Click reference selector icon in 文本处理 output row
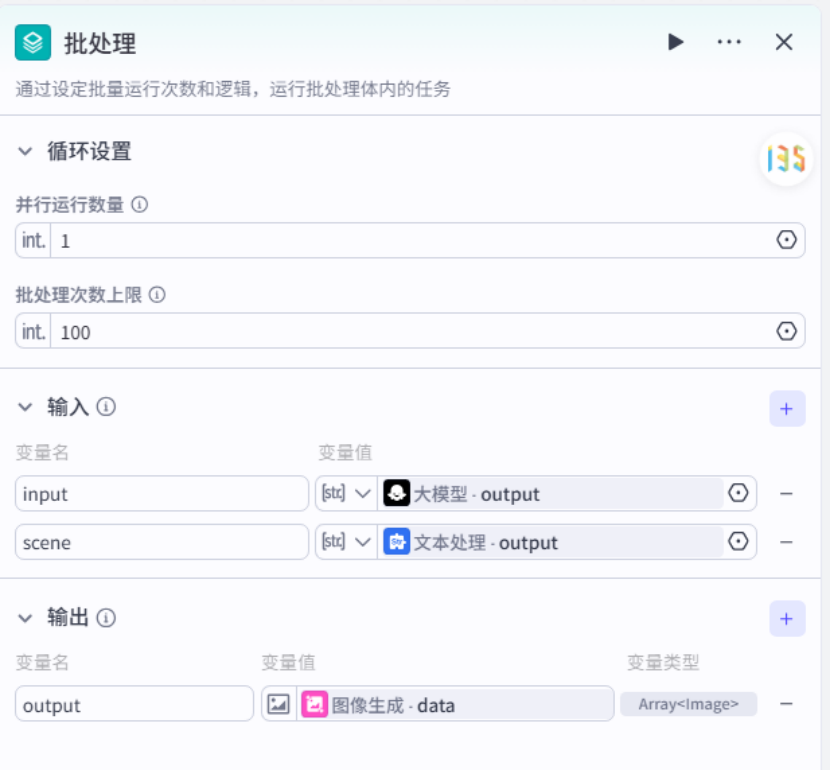 tap(738, 542)
